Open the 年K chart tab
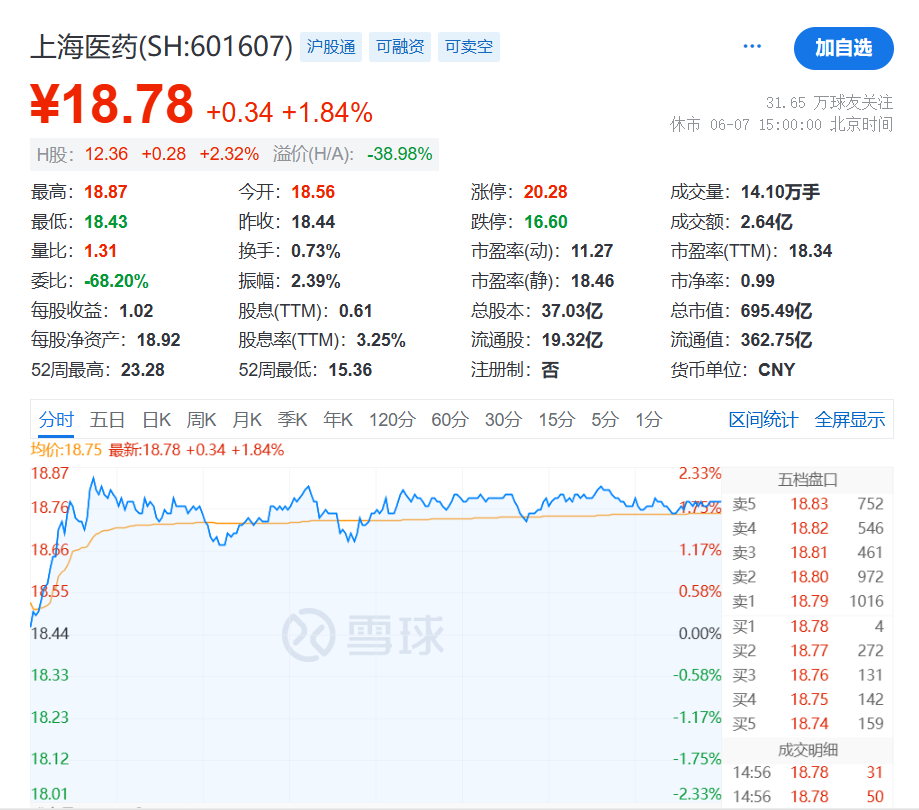This screenshot has width=919, height=810. [338, 420]
